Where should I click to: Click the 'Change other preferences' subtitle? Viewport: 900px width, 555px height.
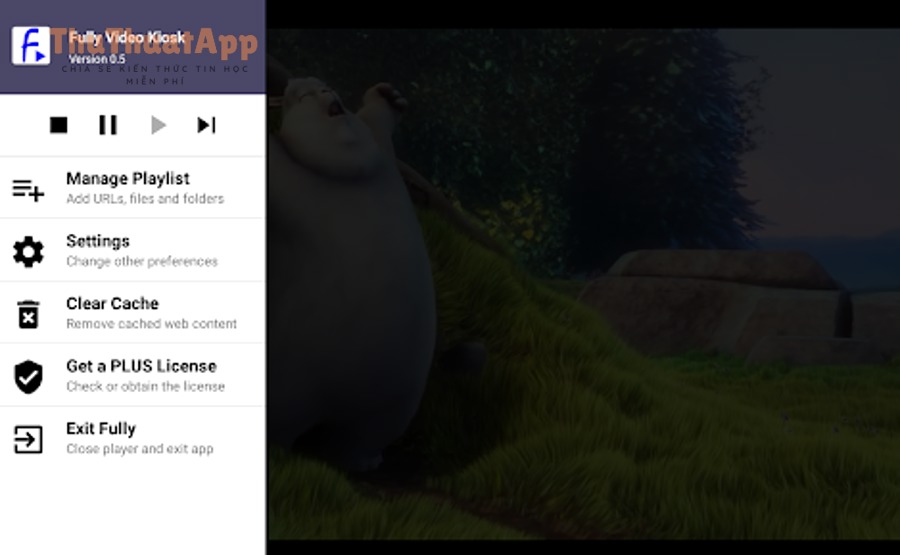[x=142, y=261]
